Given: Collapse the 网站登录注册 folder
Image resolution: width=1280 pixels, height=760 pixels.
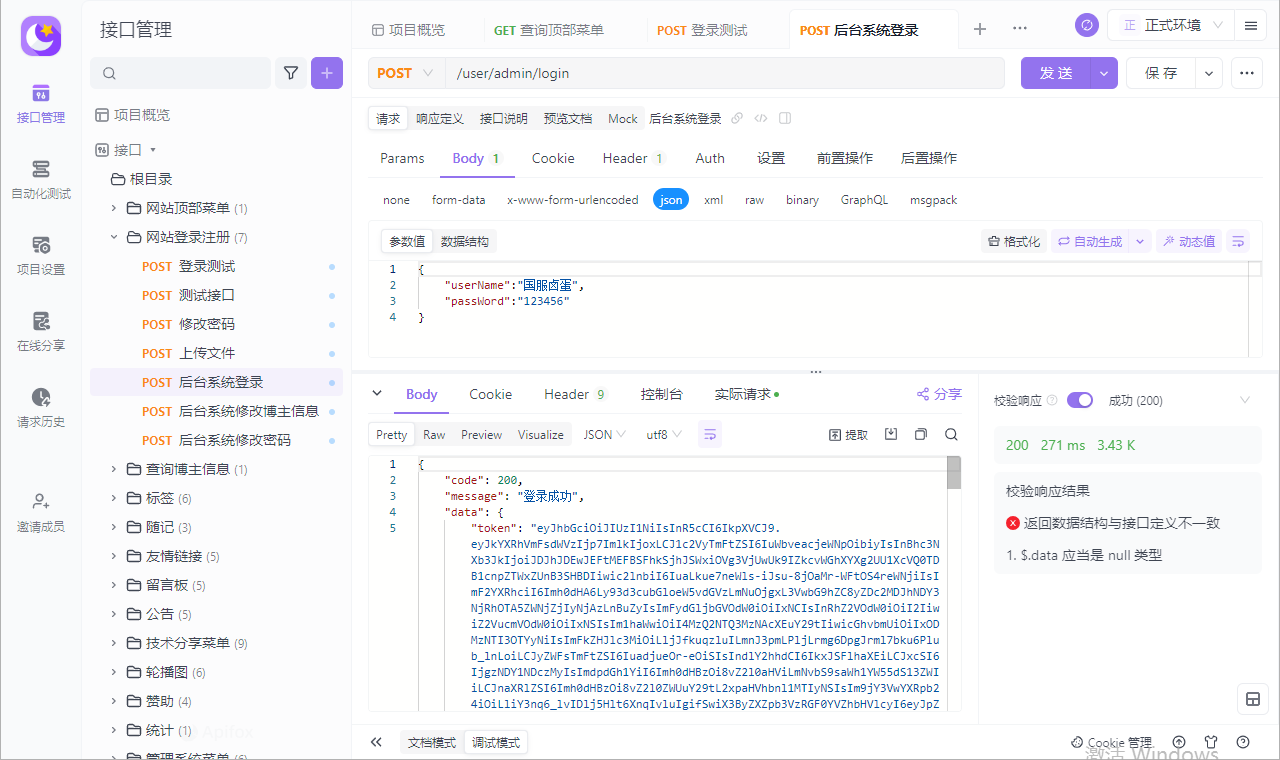Looking at the screenshot, I should tap(113, 237).
